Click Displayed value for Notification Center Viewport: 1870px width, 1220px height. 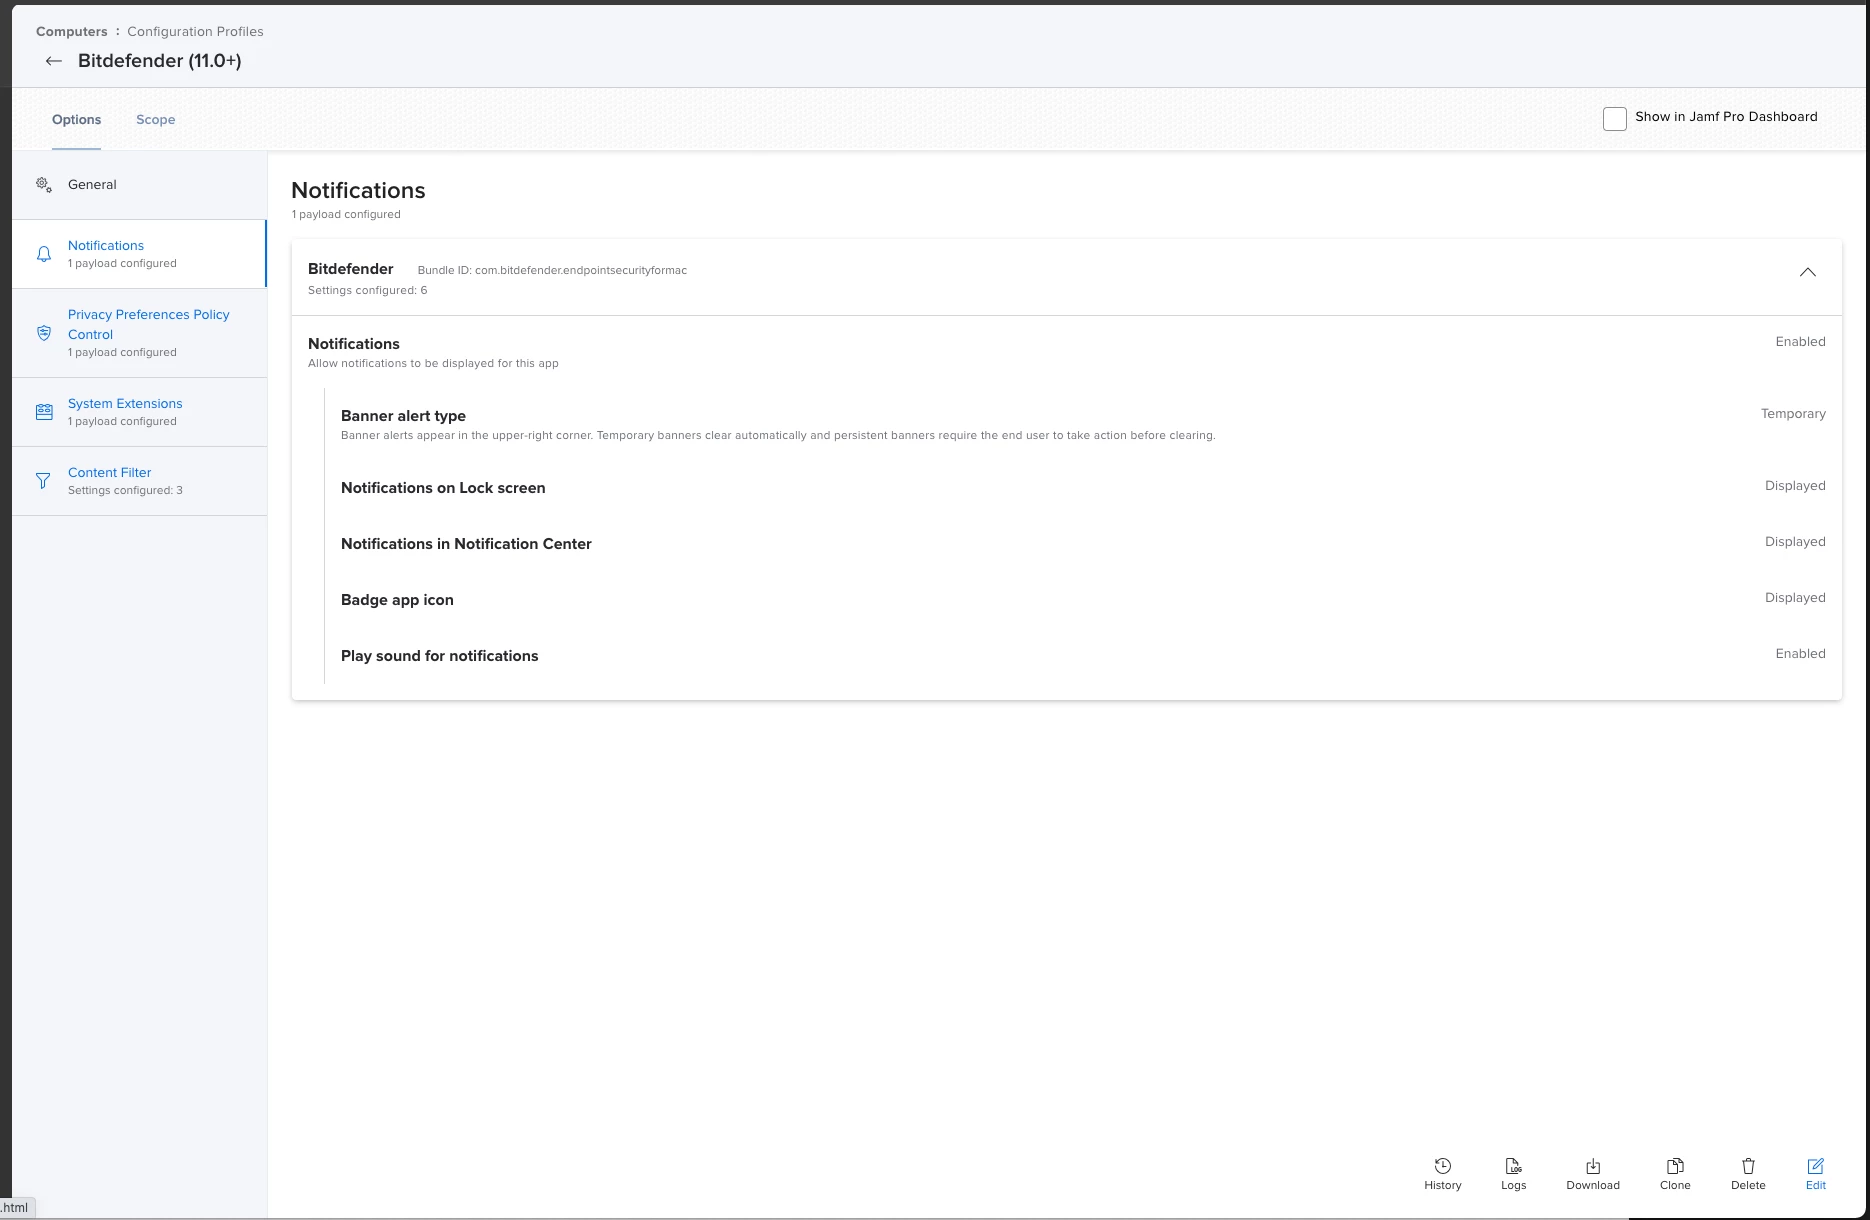click(x=1795, y=541)
